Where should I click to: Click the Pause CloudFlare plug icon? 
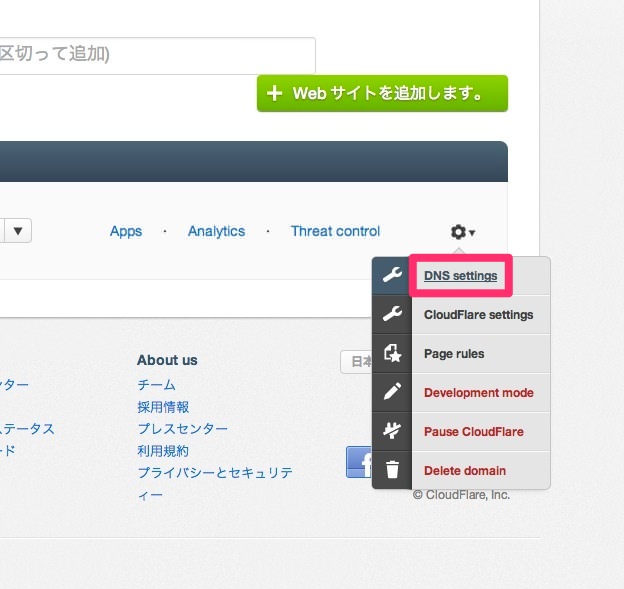[x=392, y=431]
